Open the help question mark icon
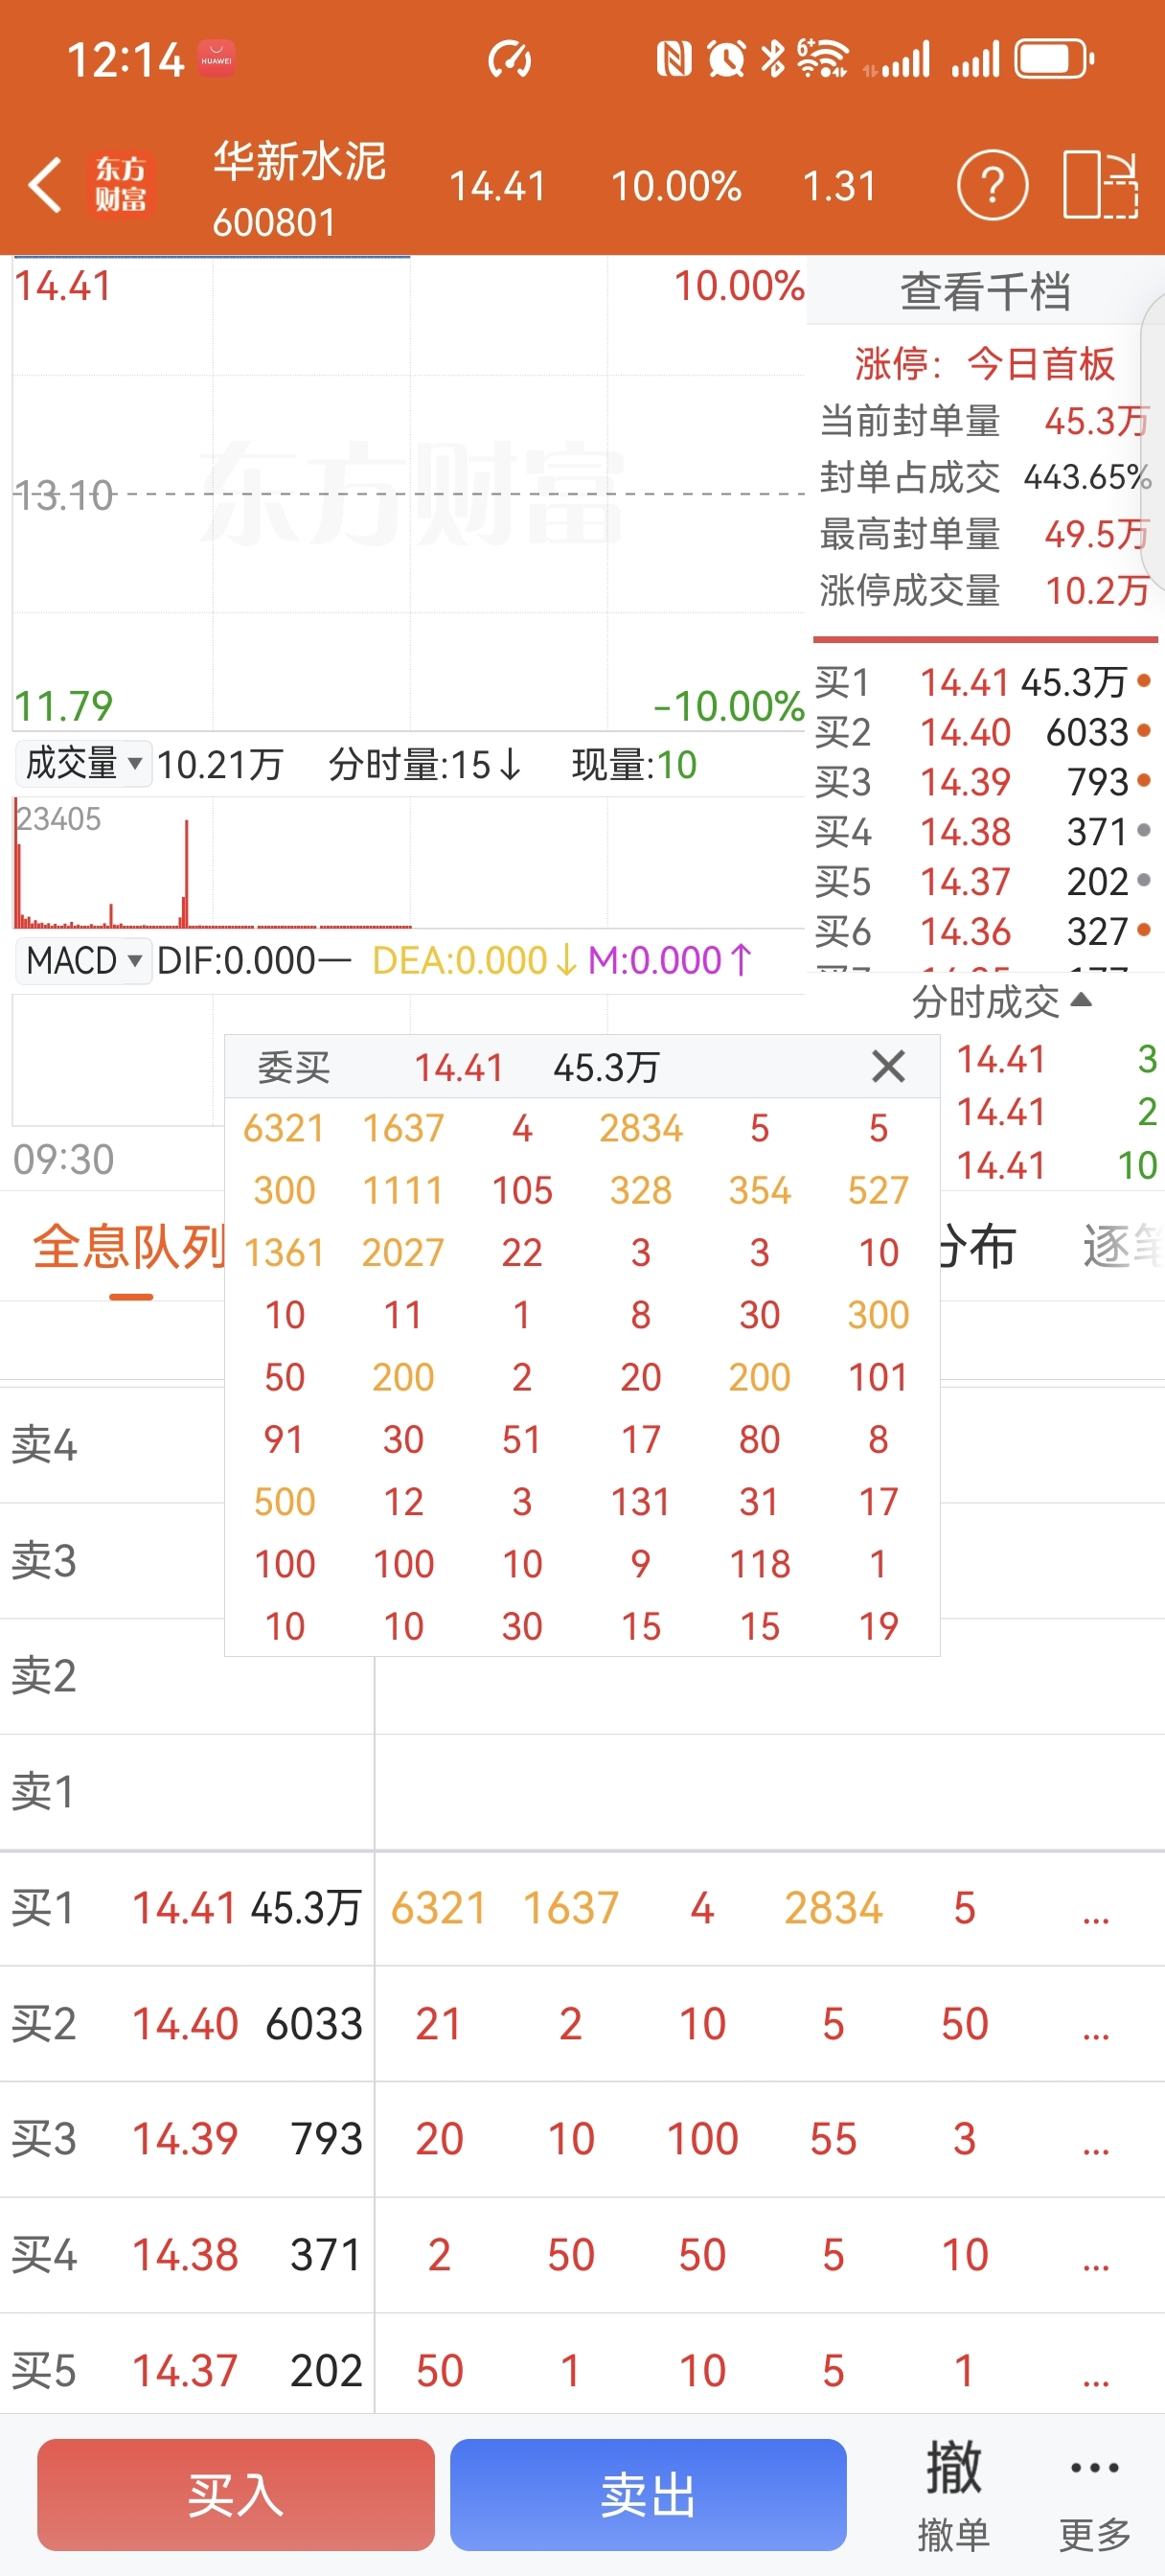The image size is (1165, 2576). pos(992,185)
